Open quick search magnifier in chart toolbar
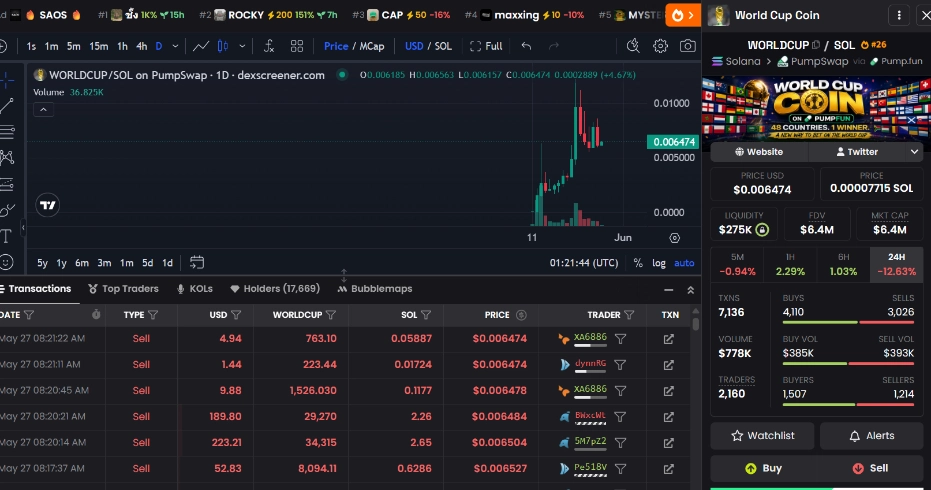 pos(633,46)
